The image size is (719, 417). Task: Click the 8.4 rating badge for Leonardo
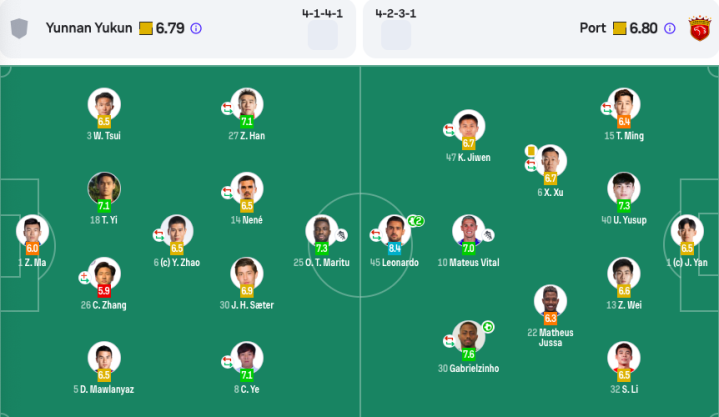pos(394,248)
